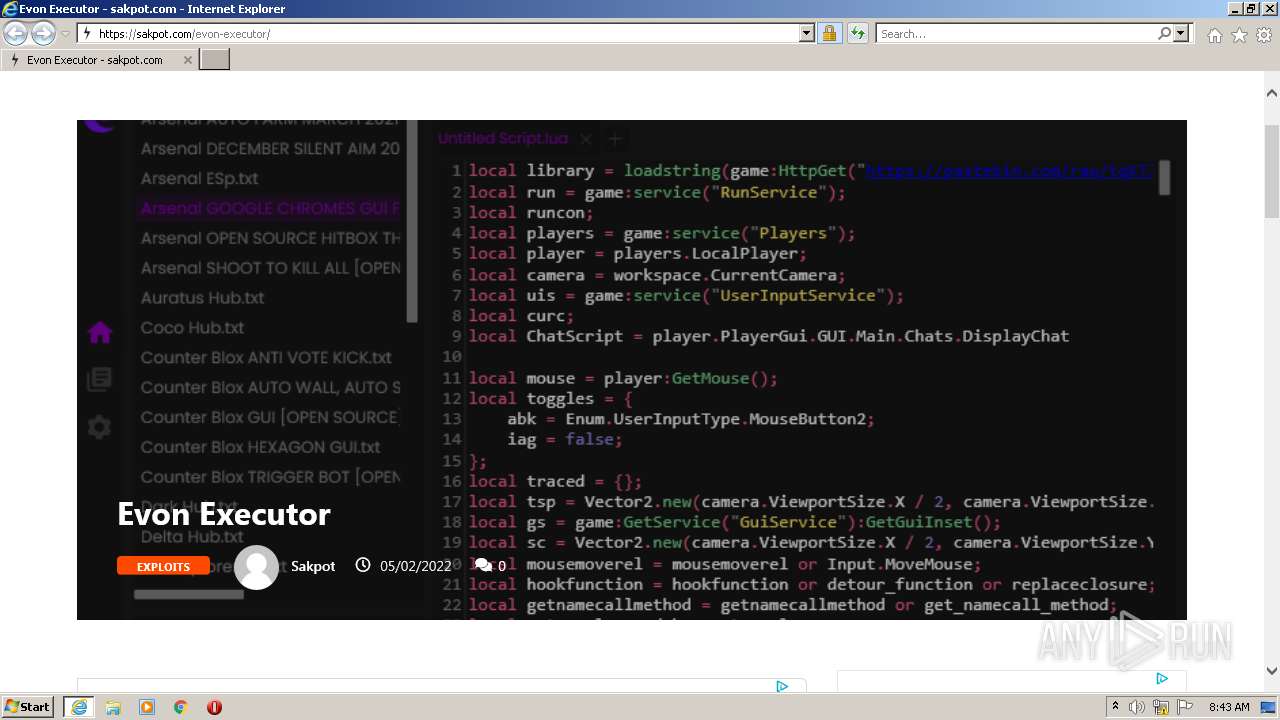Click the scrollbar down arrow

pyautogui.click(x=1272, y=672)
